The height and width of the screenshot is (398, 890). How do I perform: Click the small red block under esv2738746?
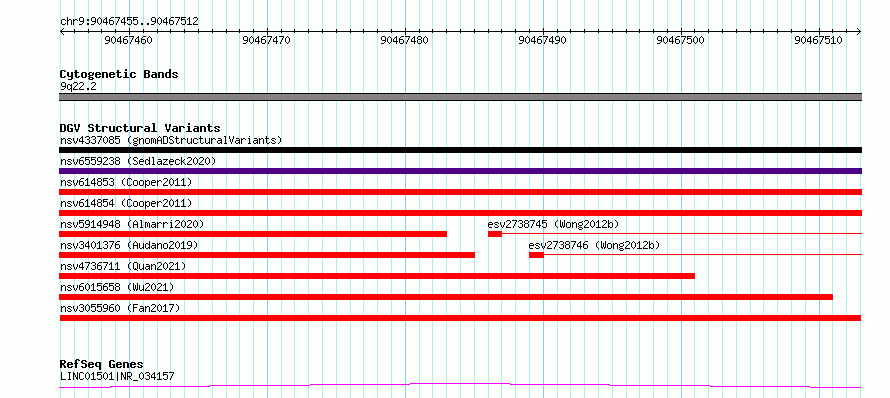coord(536,255)
